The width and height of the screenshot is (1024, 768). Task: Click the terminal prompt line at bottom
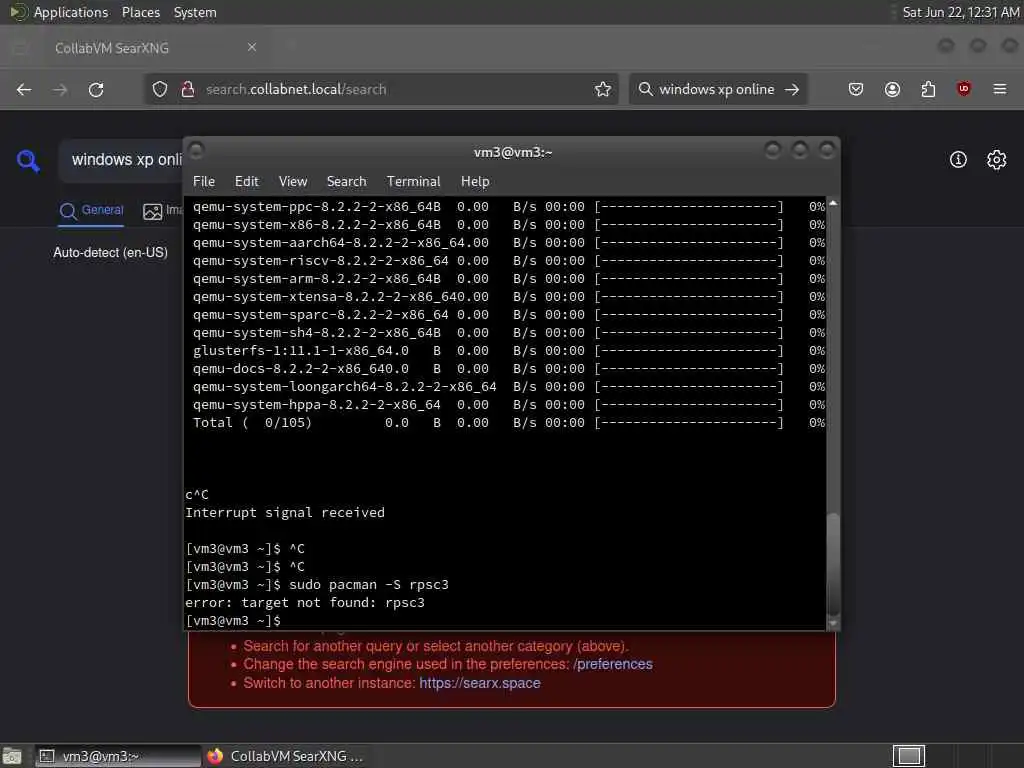pyautogui.click(x=233, y=621)
